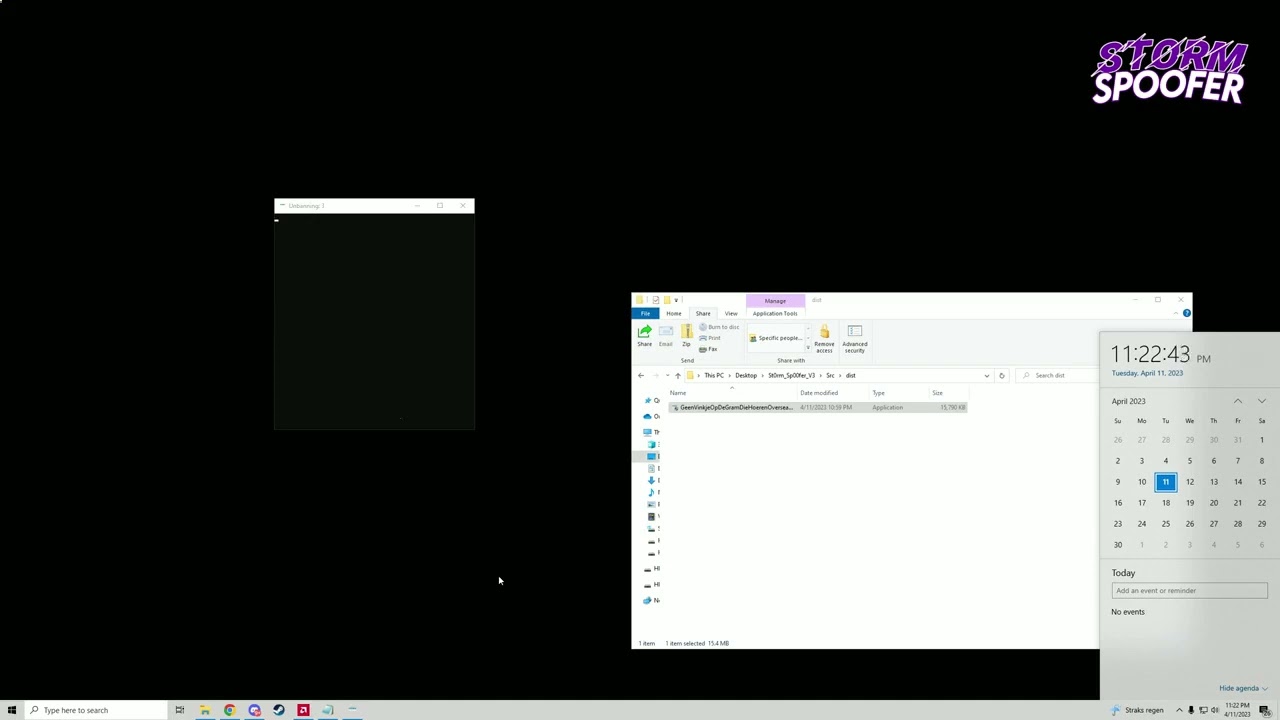Image resolution: width=1280 pixels, height=720 pixels.
Task: Switch to the Home ribbon tab
Action: (x=674, y=313)
